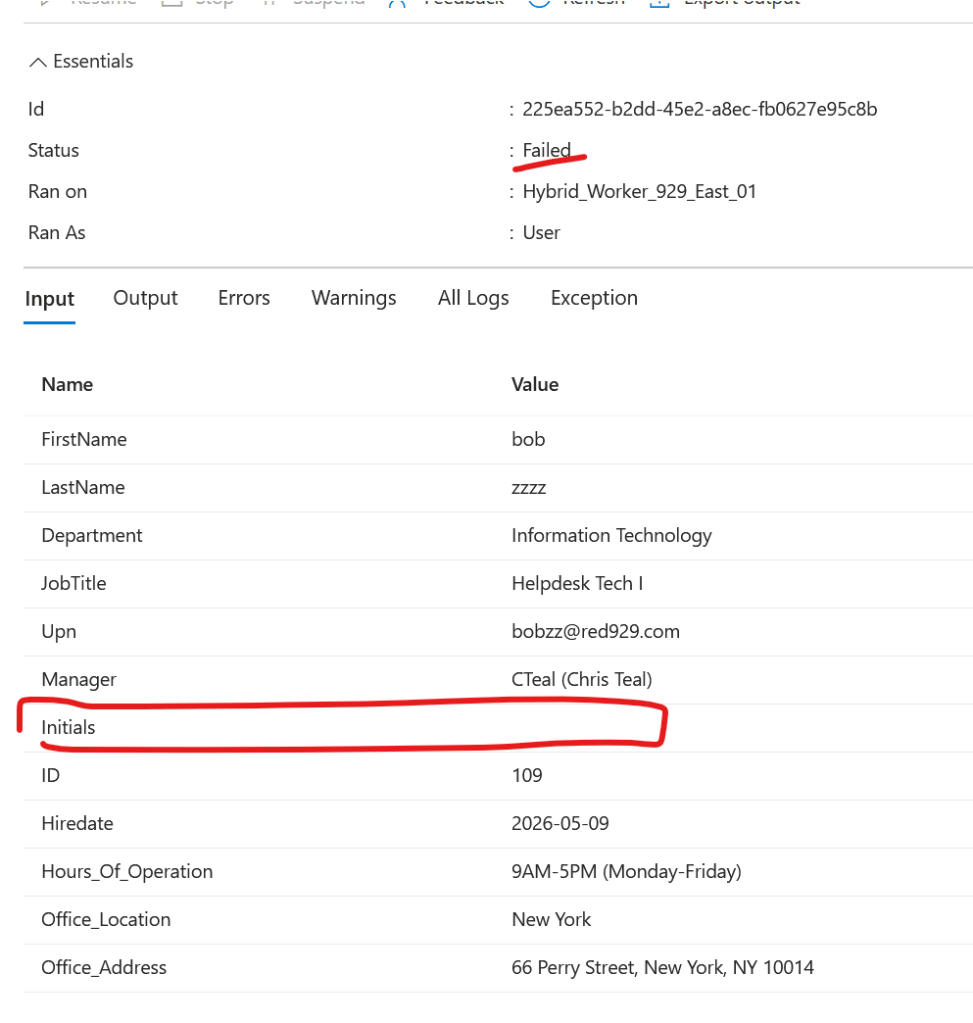Click the Name column header

coord(67,384)
